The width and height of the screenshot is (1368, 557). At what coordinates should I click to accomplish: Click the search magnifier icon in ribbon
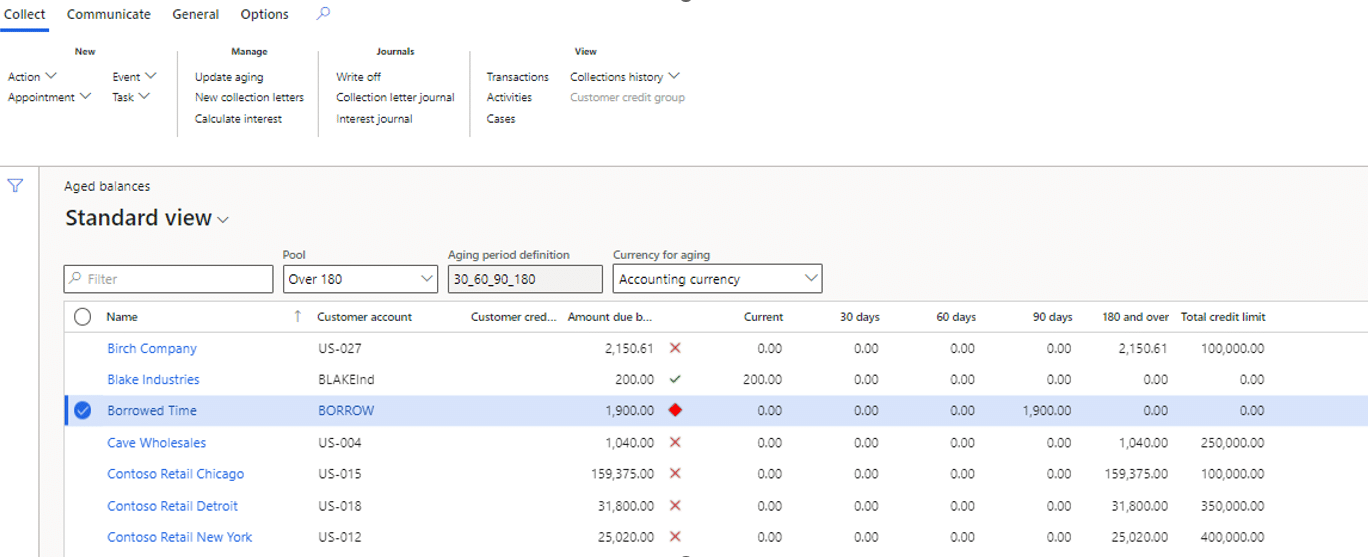click(x=322, y=14)
